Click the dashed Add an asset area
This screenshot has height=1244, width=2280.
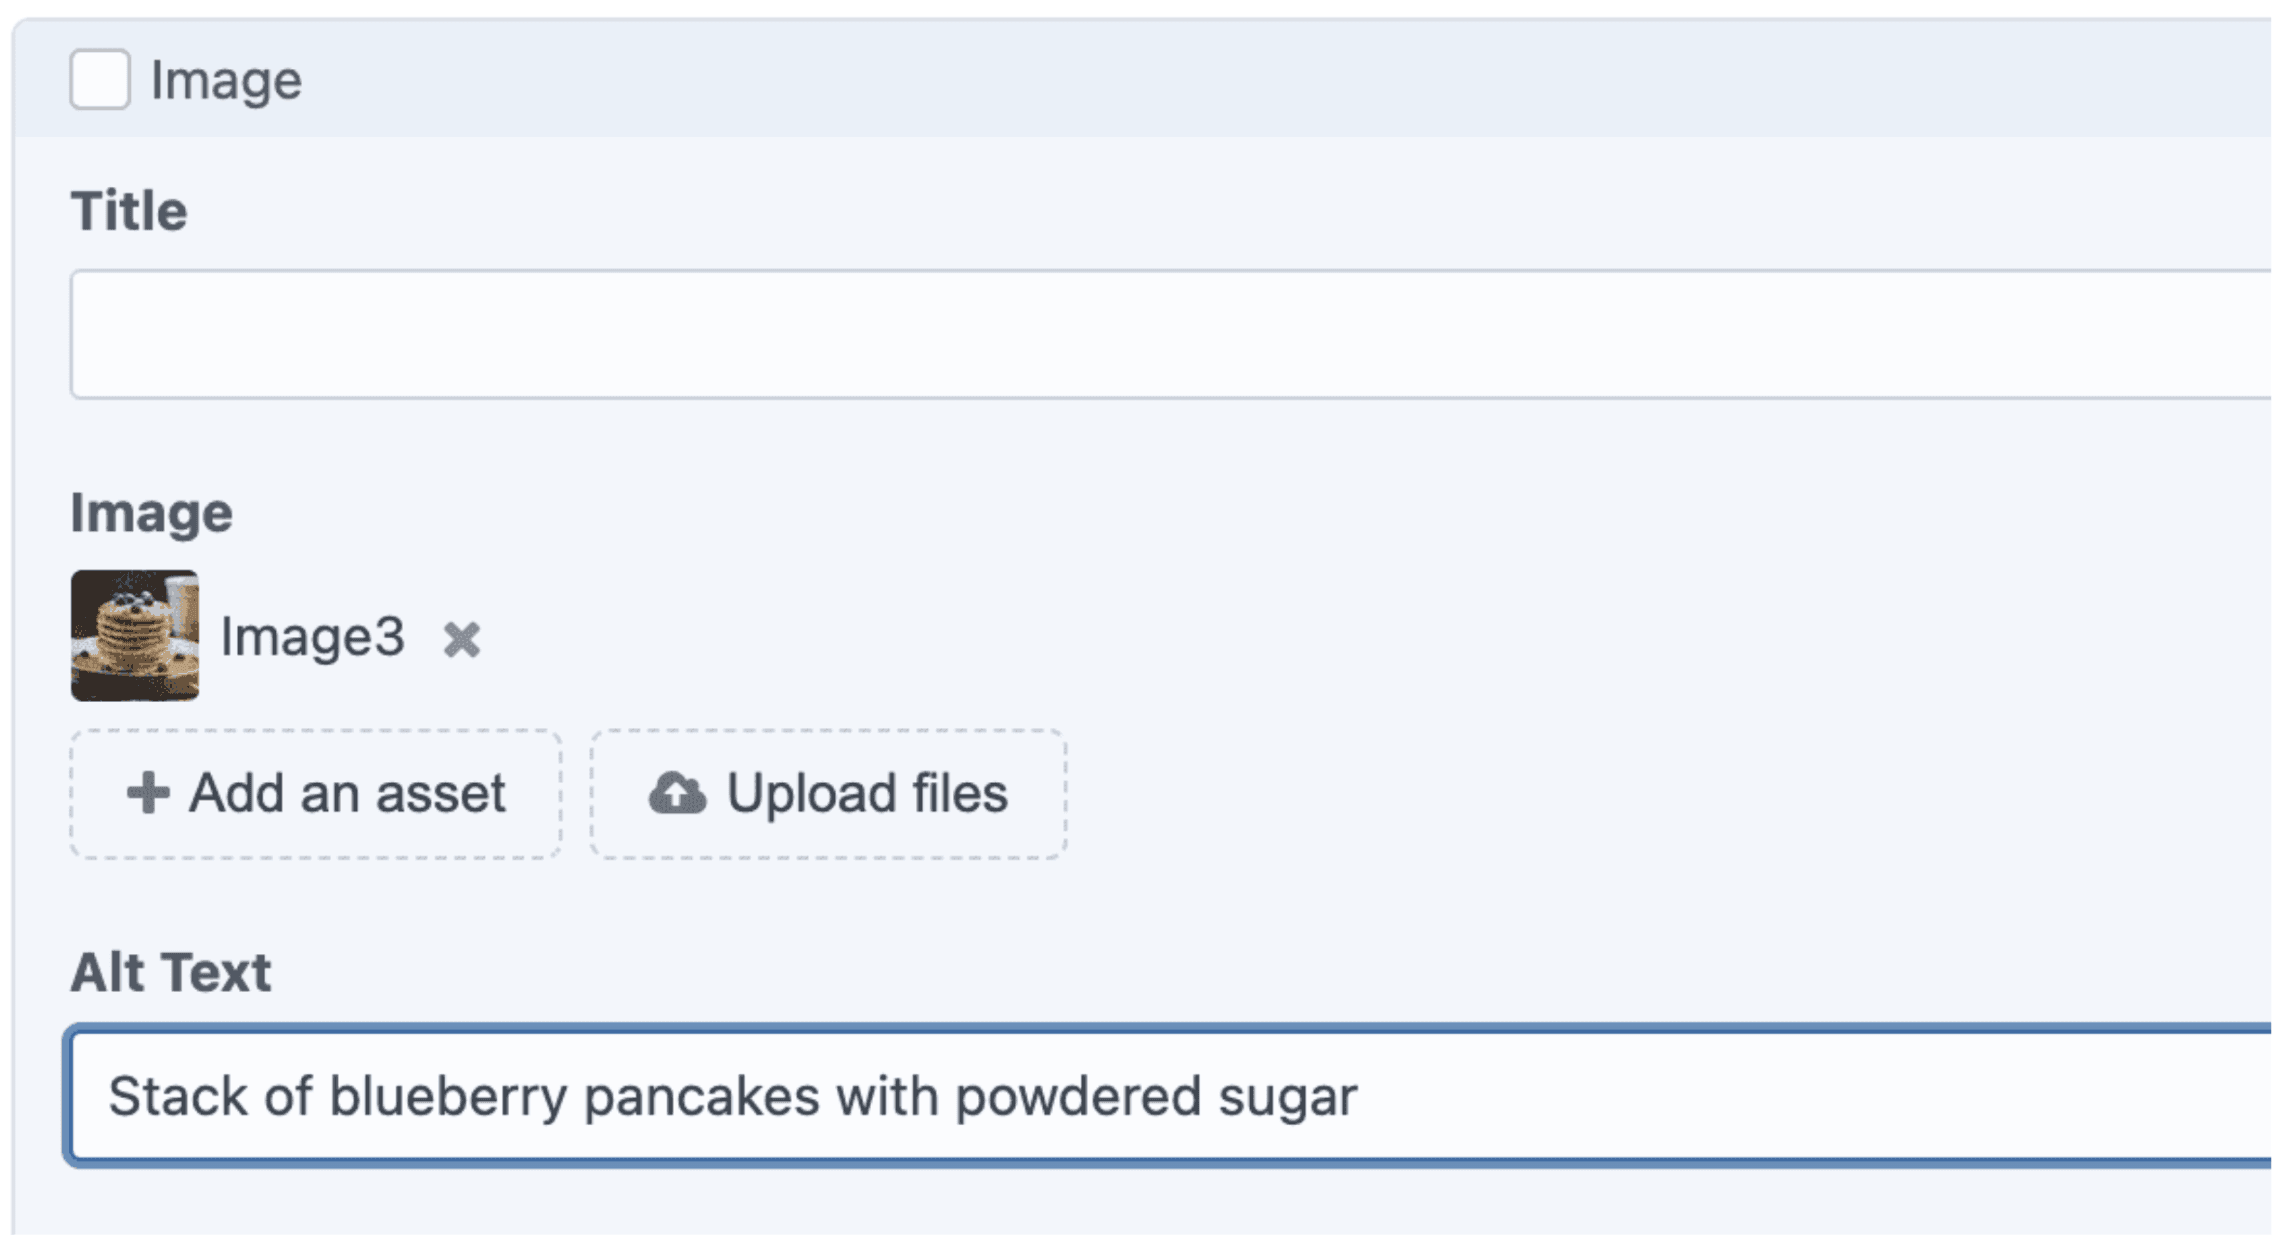pos(313,792)
